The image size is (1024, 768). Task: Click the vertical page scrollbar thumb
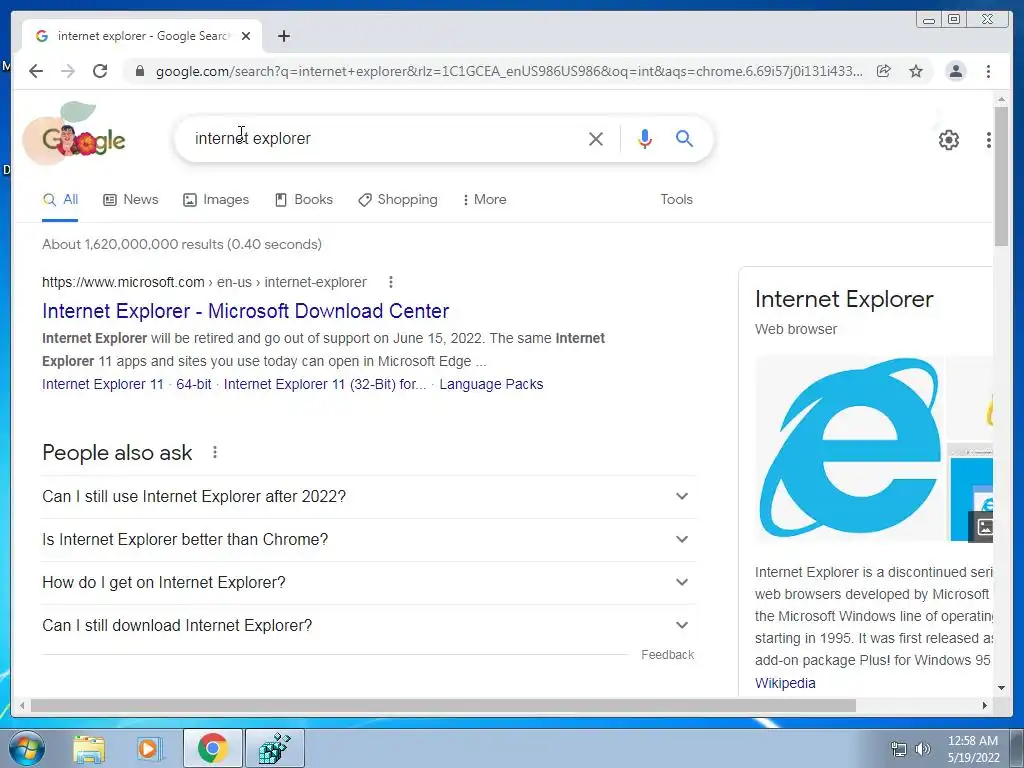click(x=1001, y=176)
